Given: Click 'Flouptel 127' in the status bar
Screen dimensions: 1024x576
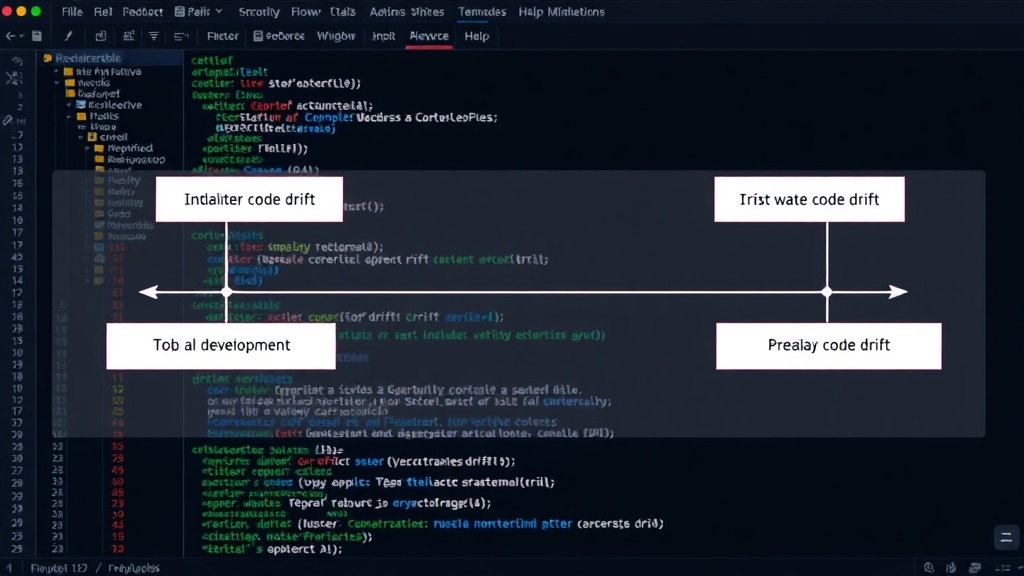Looking at the screenshot, I should point(59,568).
